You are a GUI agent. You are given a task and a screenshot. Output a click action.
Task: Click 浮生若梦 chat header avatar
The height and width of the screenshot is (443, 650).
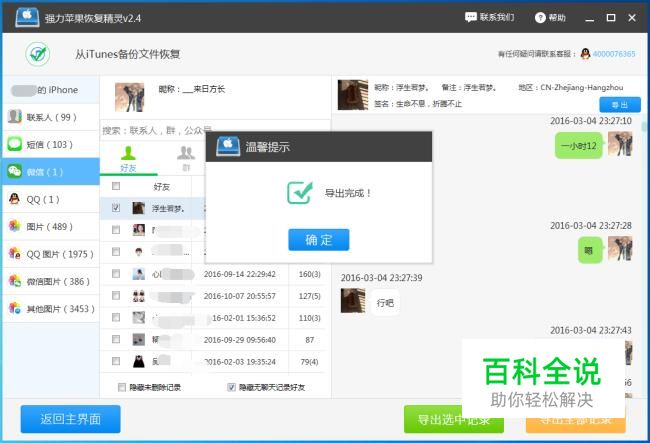[353, 95]
